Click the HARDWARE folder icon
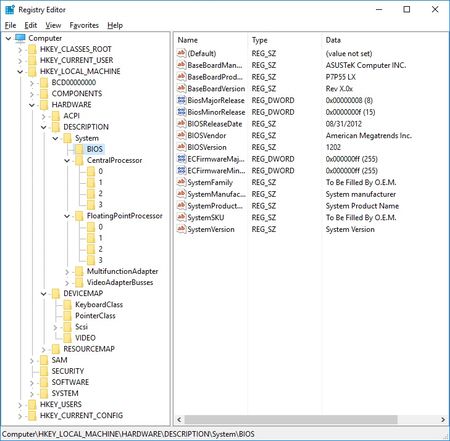This screenshot has height=441, width=450. (x=44, y=105)
